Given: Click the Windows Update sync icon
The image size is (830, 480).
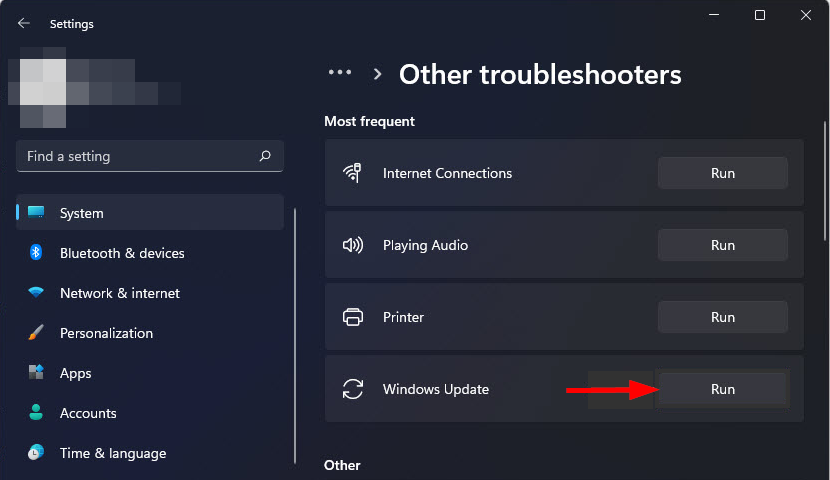Looking at the screenshot, I should 352,389.
